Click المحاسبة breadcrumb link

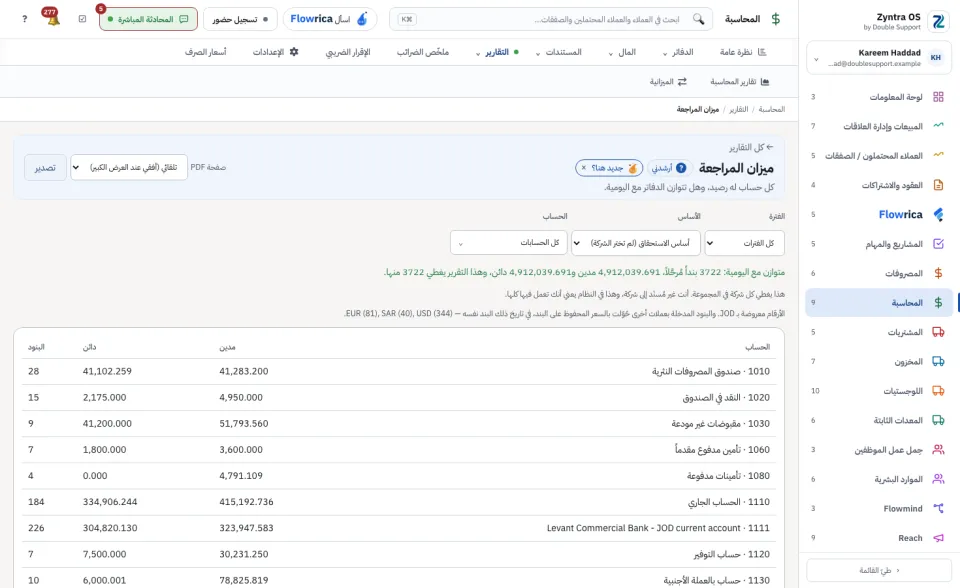(771, 109)
